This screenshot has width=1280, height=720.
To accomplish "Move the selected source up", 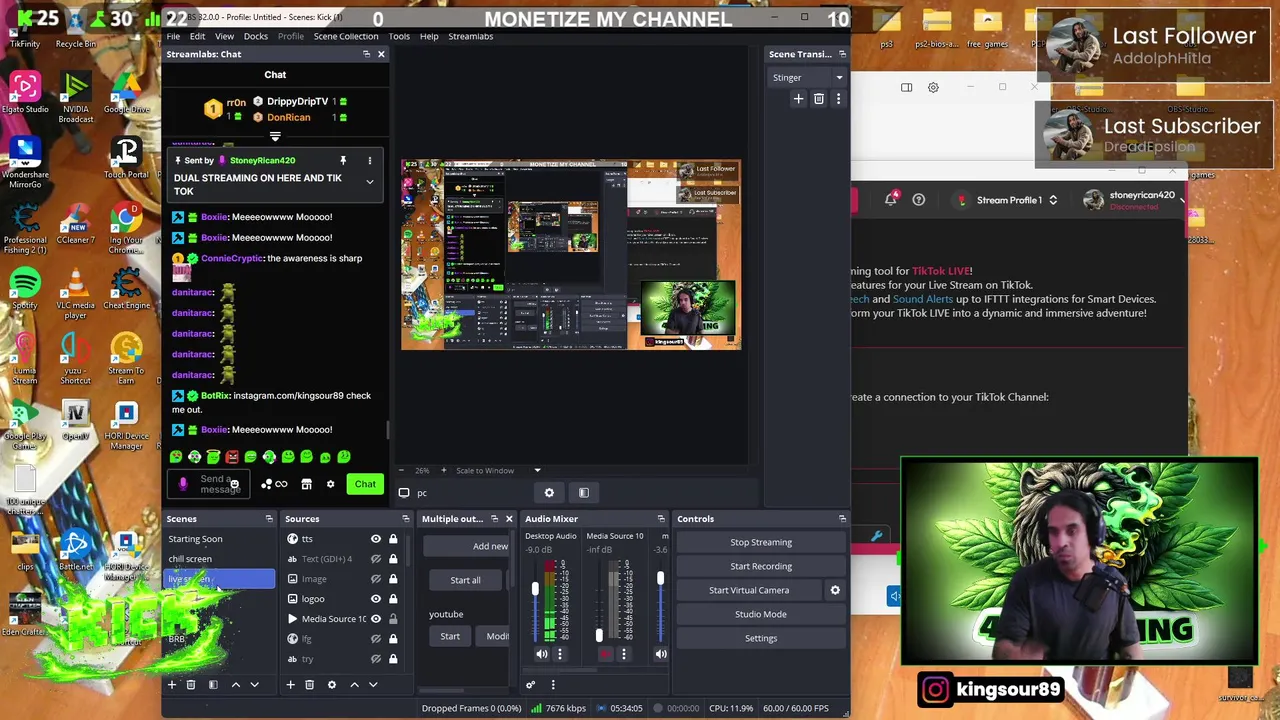I will [x=355, y=685].
